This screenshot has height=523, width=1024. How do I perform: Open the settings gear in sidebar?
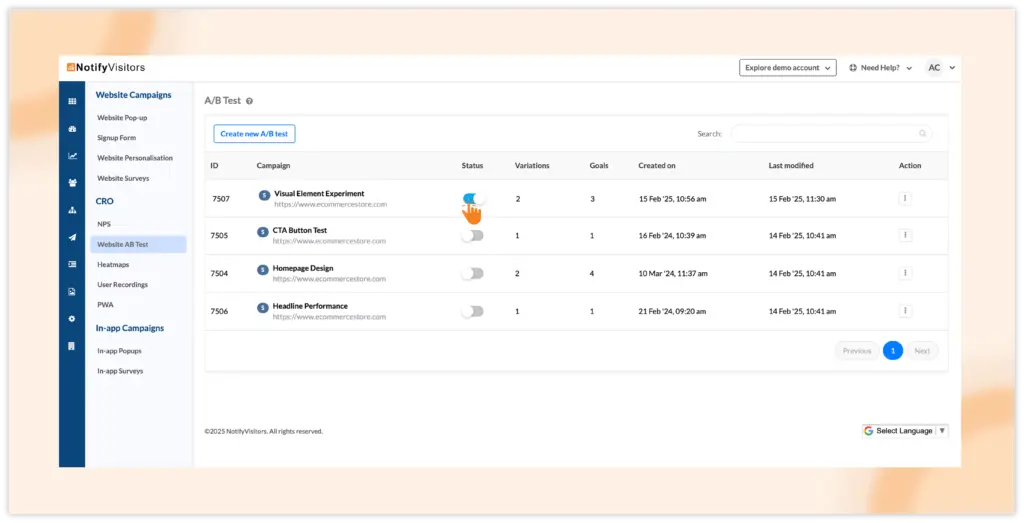tap(72, 318)
